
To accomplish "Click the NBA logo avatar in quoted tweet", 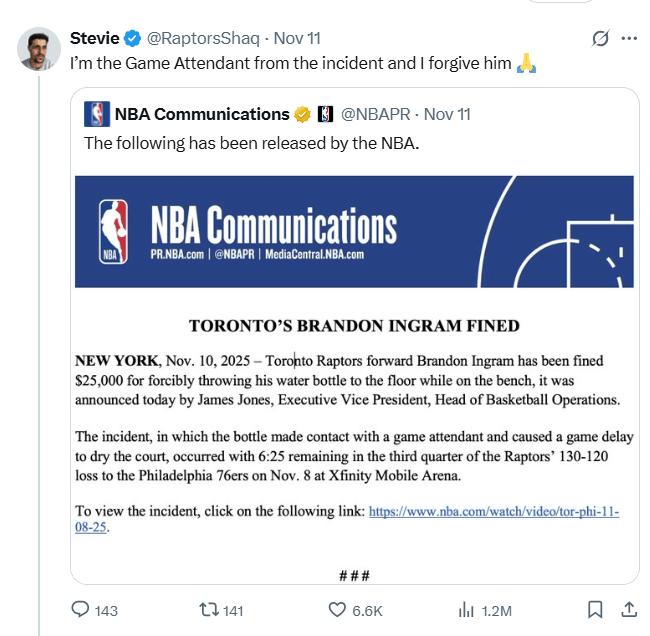I will coord(96,114).
